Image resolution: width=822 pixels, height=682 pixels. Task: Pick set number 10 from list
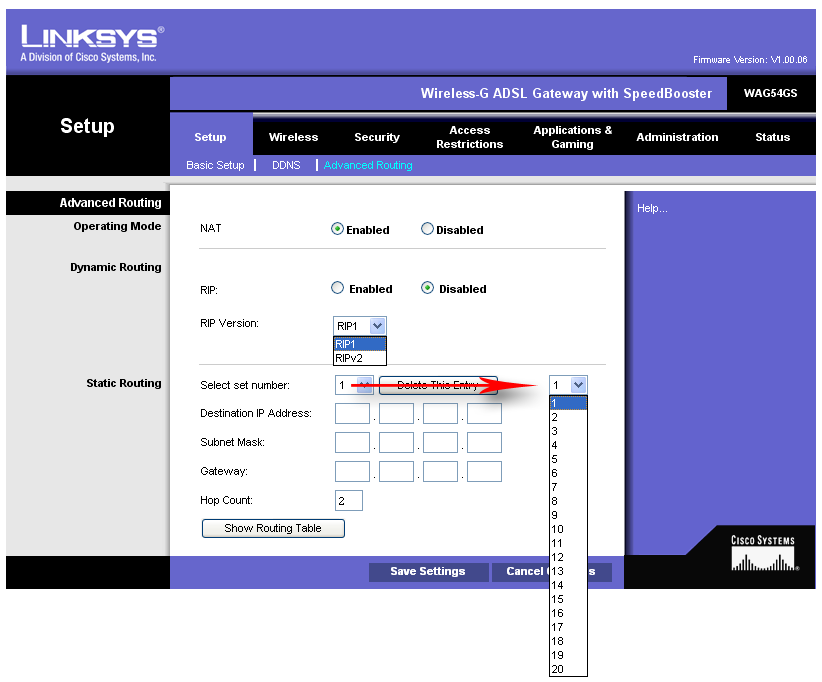point(568,529)
